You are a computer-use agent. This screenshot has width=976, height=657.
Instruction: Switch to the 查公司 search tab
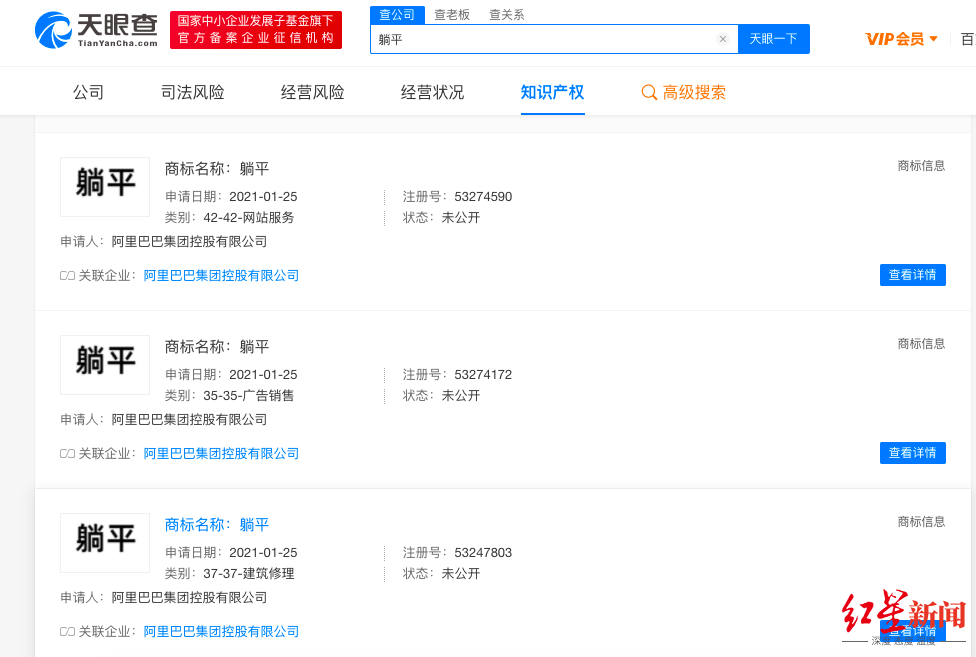click(x=397, y=15)
